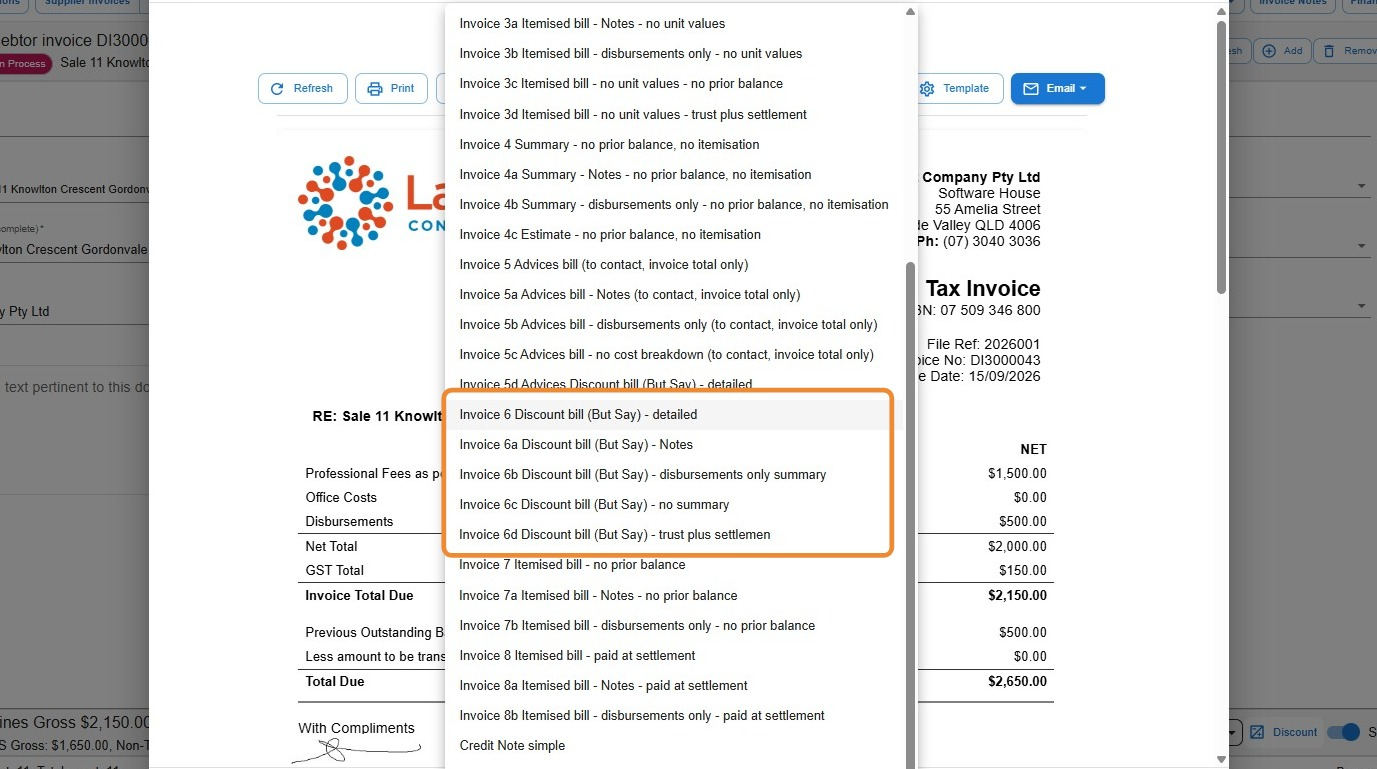Click the With Compliments text
Screen dimensions: 1377x769
[356, 728]
